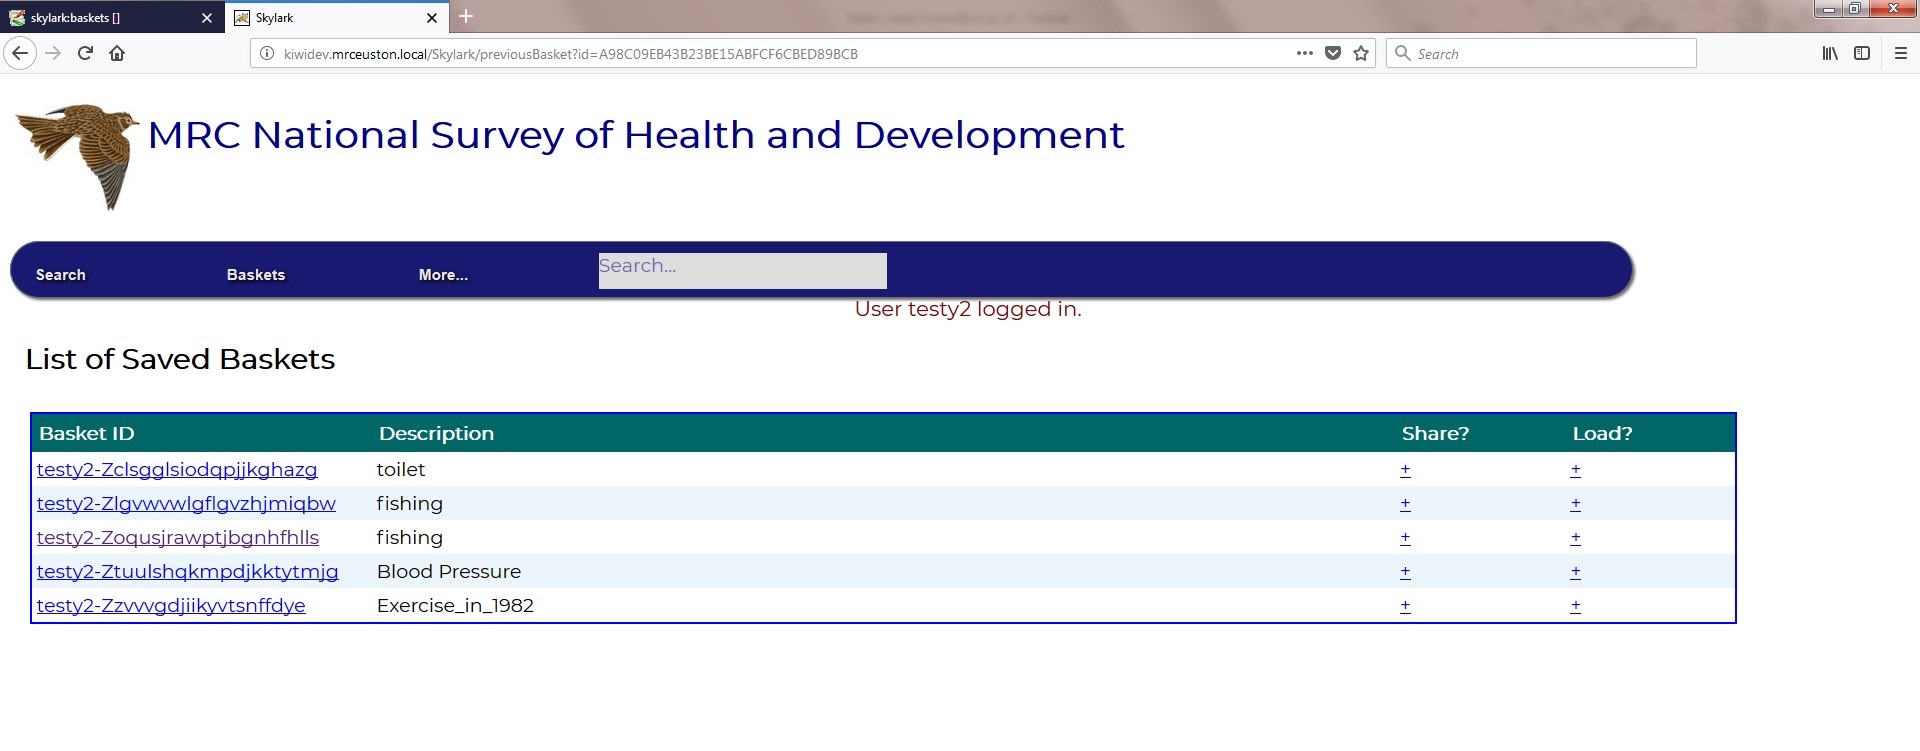The width and height of the screenshot is (1920, 751).
Task: Click the browser Search box
Action: point(1541,54)
